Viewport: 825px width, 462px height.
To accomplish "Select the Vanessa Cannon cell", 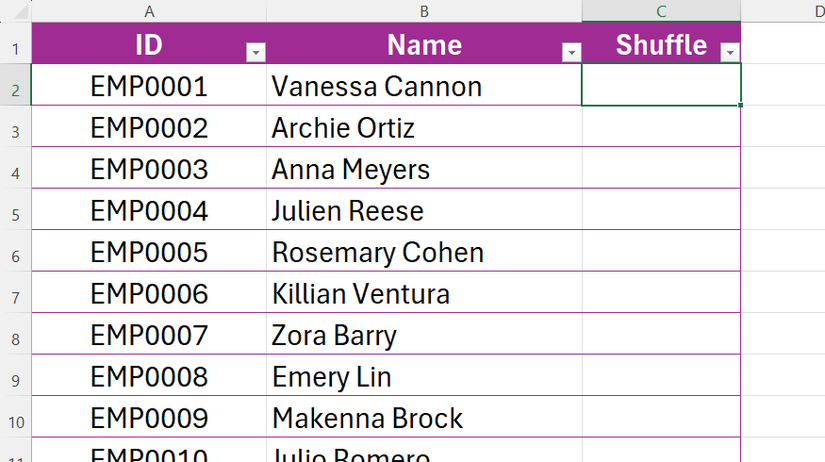I will pyautogui.click(x=424, y=86).
